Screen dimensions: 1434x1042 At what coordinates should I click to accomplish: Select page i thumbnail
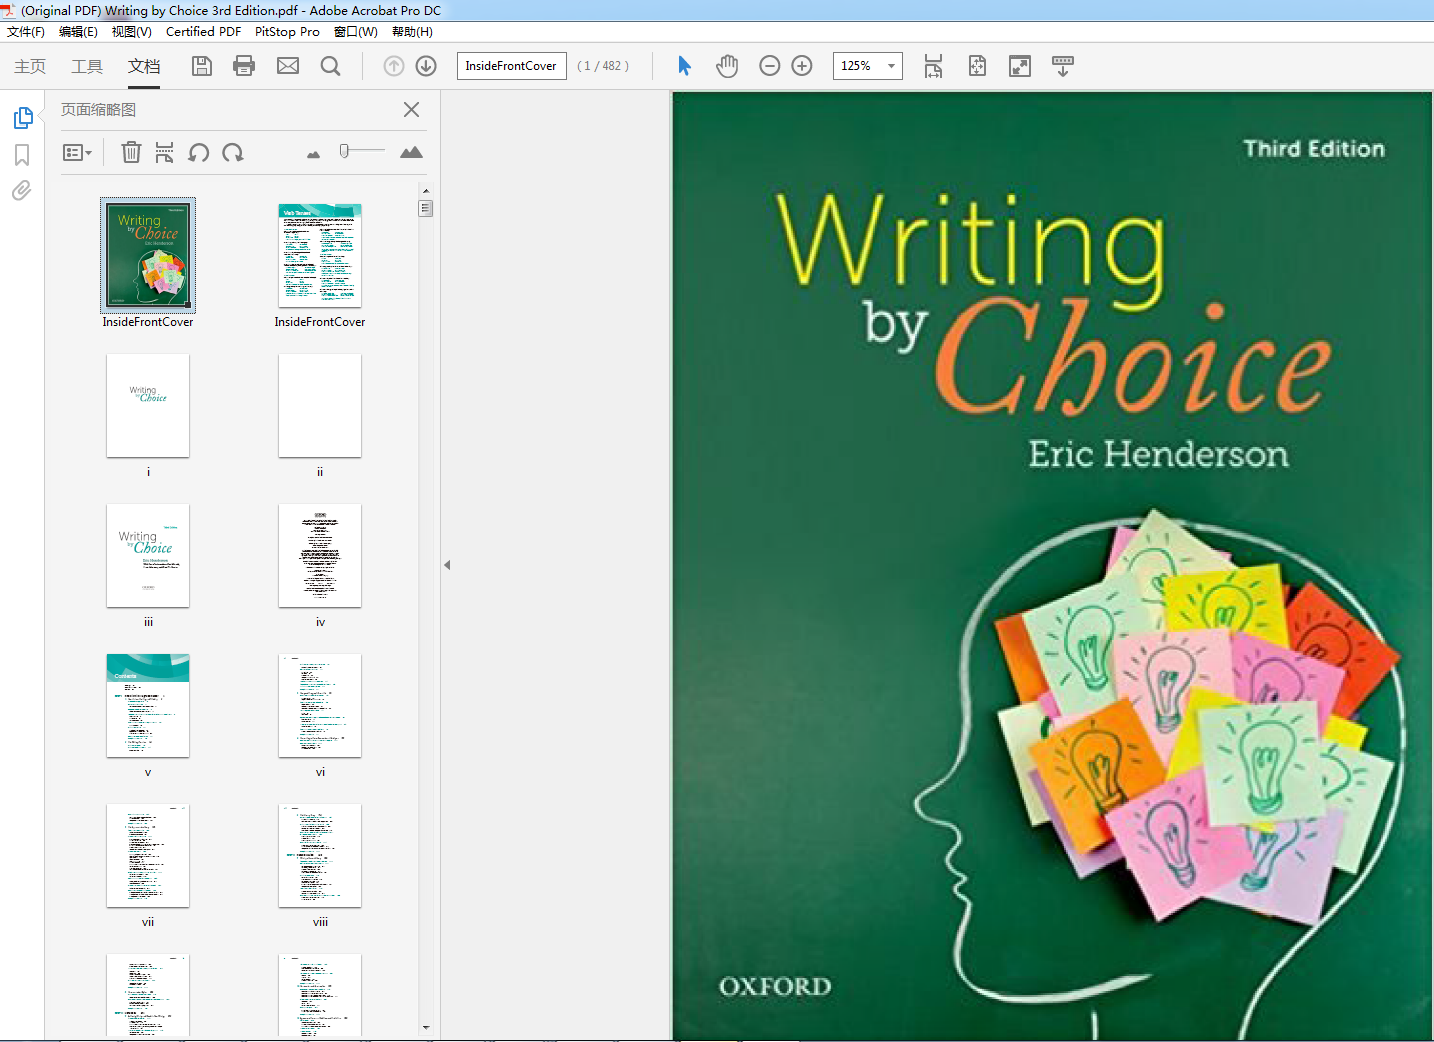[x=148, y=405]
